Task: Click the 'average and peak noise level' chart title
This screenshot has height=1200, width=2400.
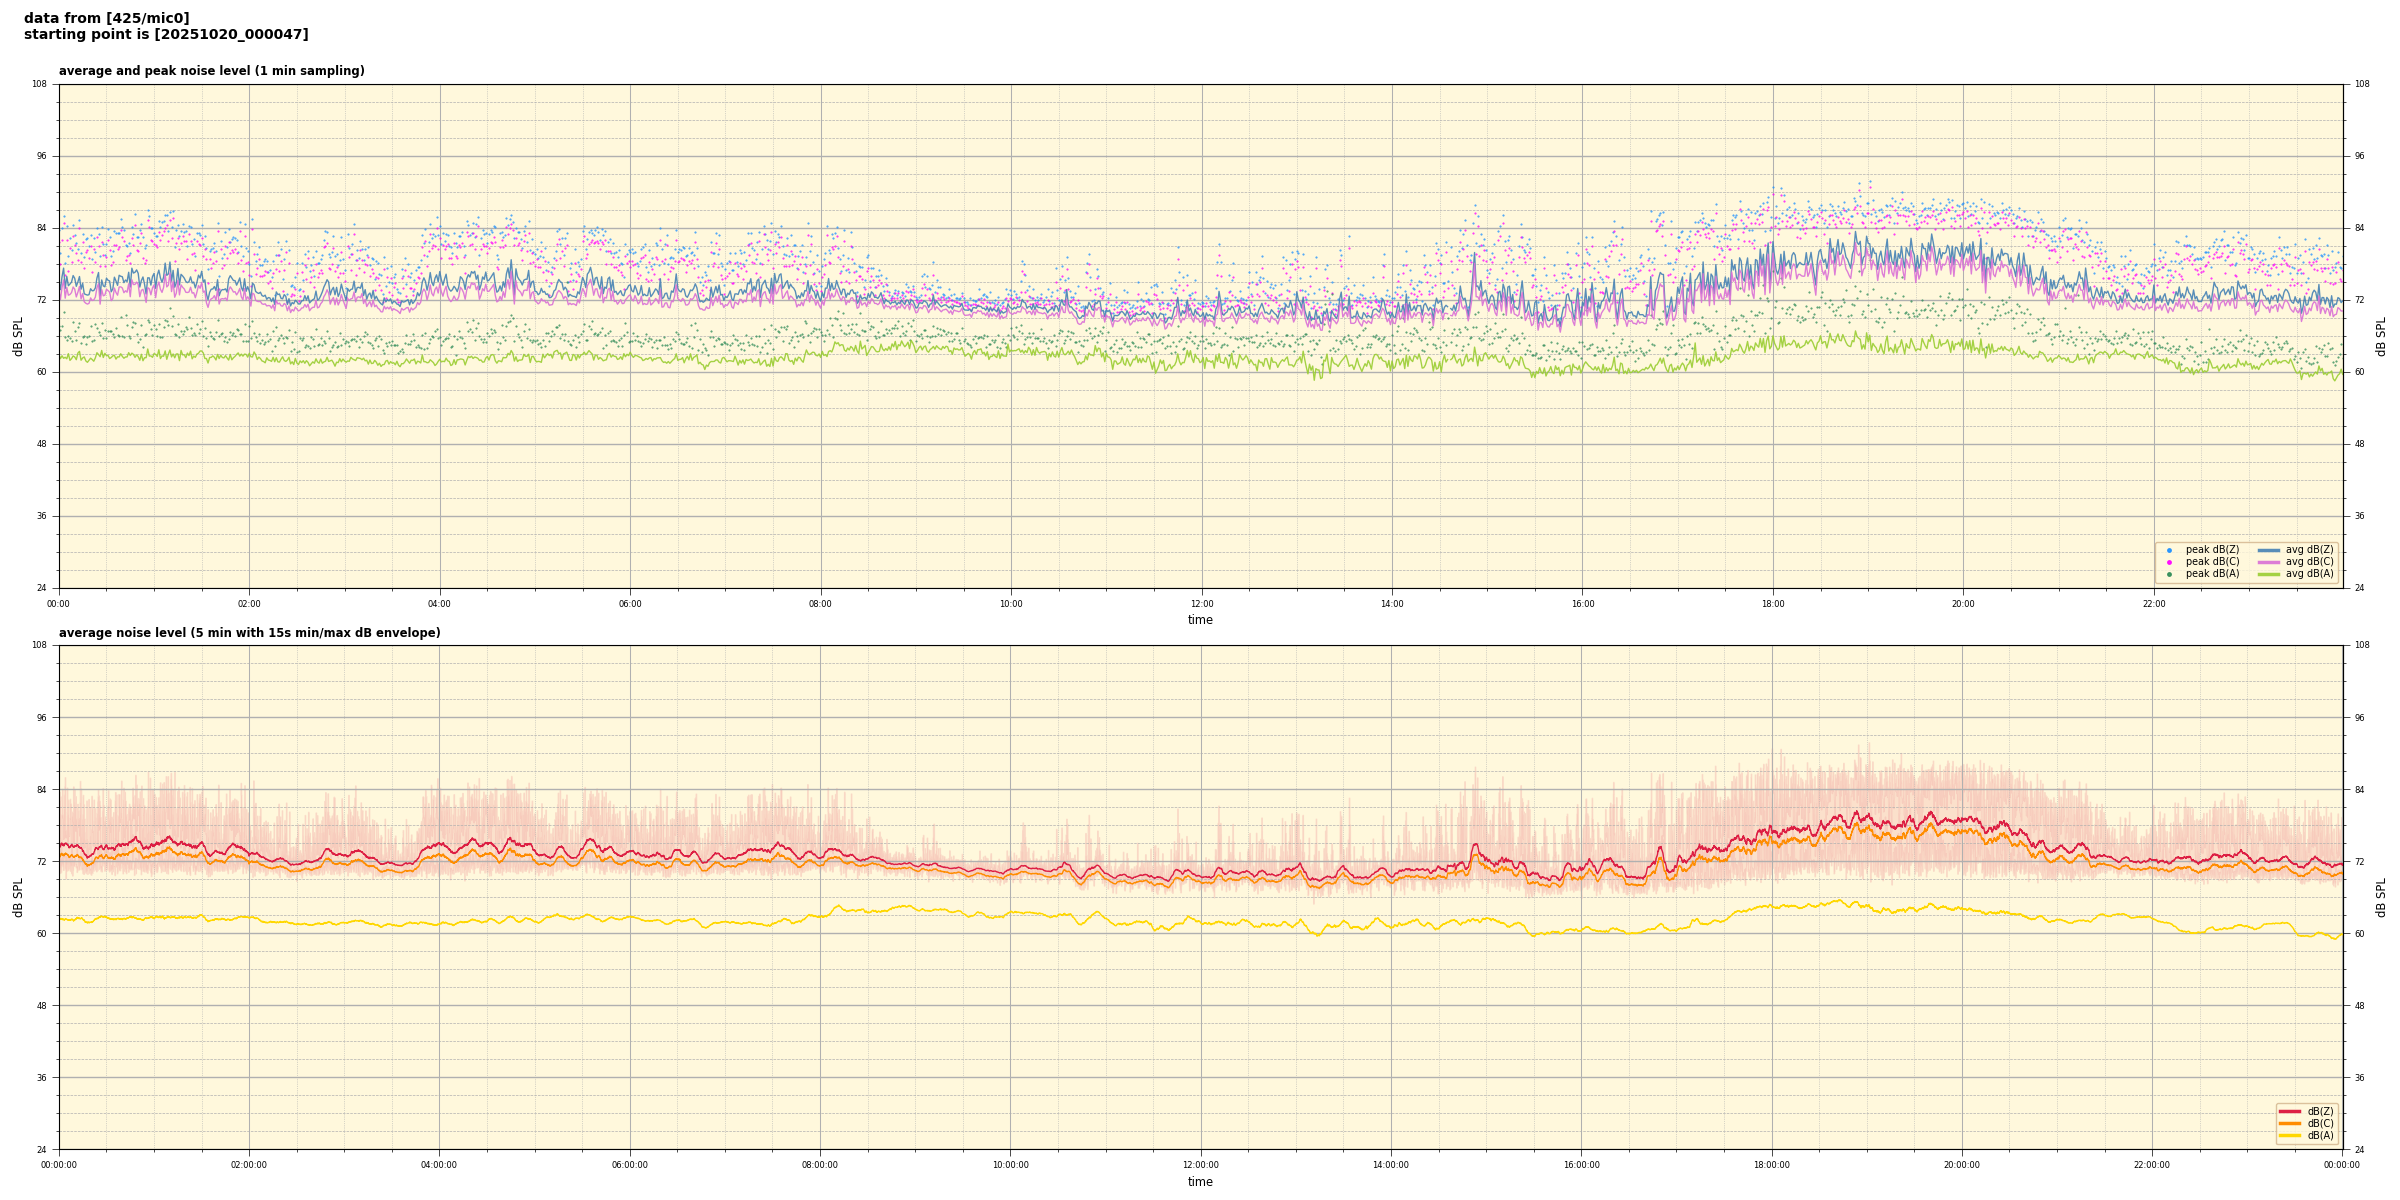Action: [x=211, y=71]
